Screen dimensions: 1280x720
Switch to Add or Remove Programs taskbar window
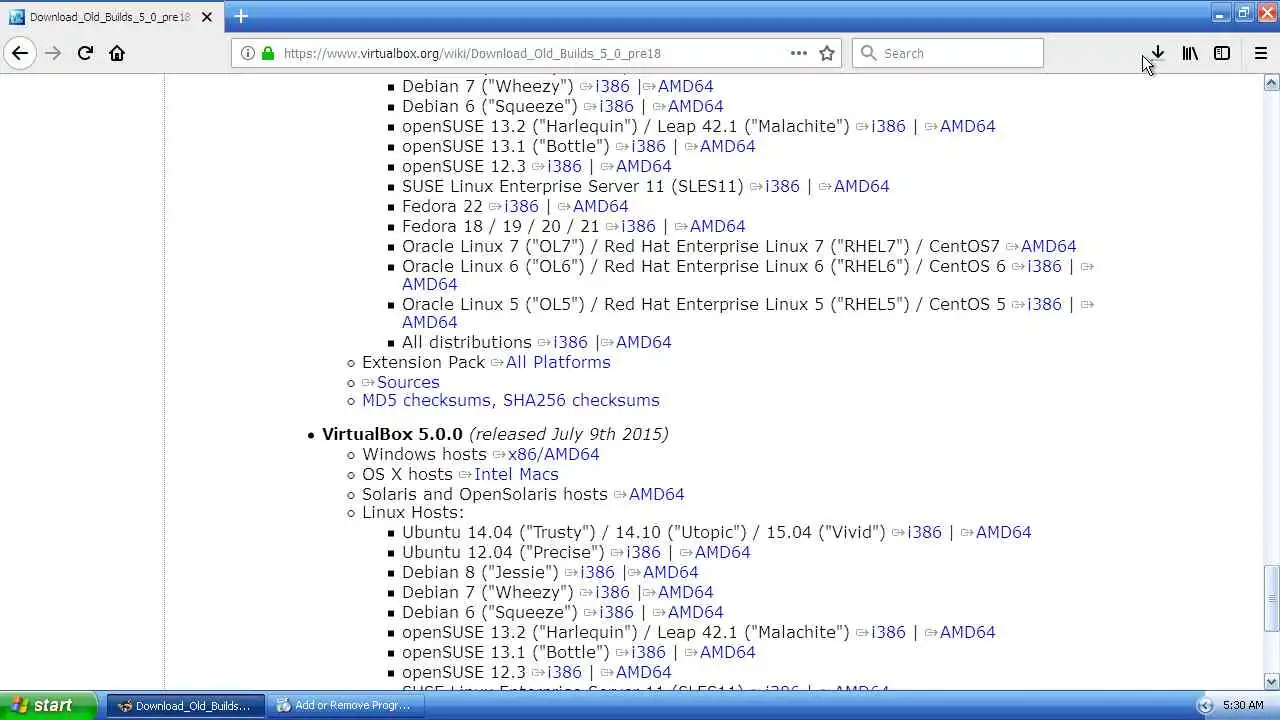pos(346,705)
